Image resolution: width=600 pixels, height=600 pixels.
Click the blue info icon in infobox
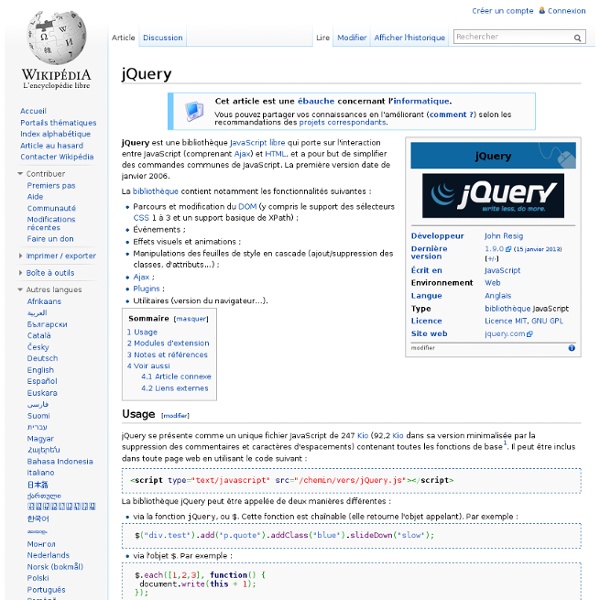coord(571,348)
